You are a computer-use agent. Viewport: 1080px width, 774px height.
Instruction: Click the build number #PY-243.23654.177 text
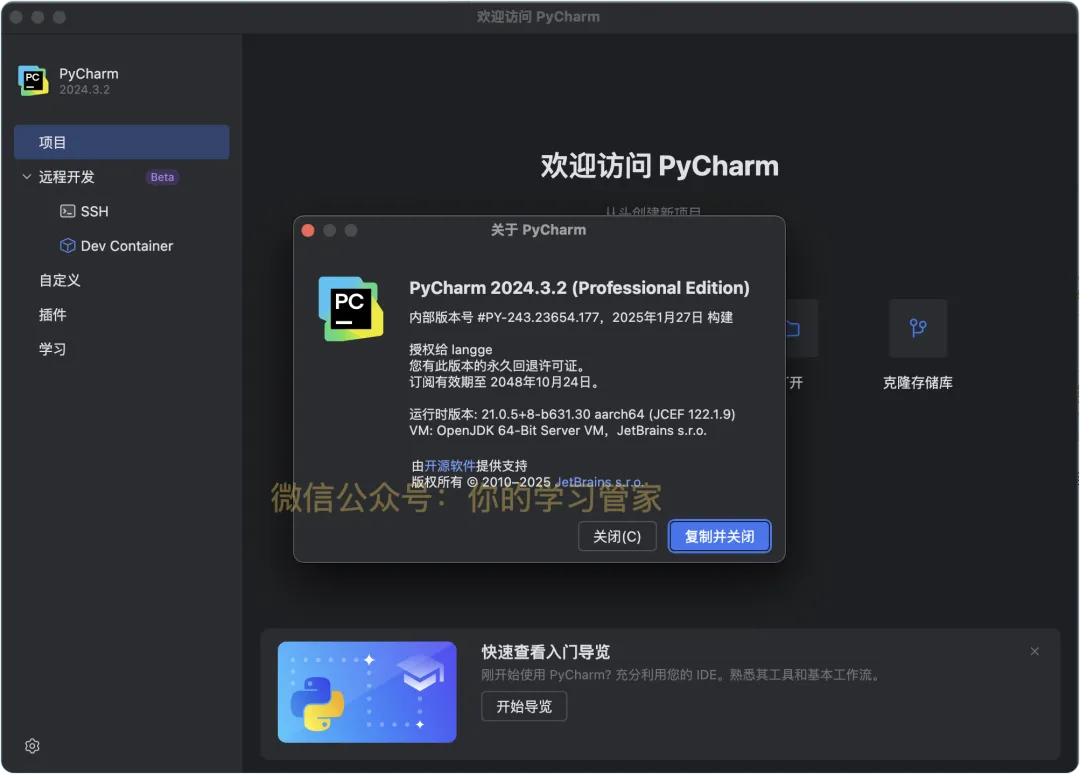click(x=539, y=317)
